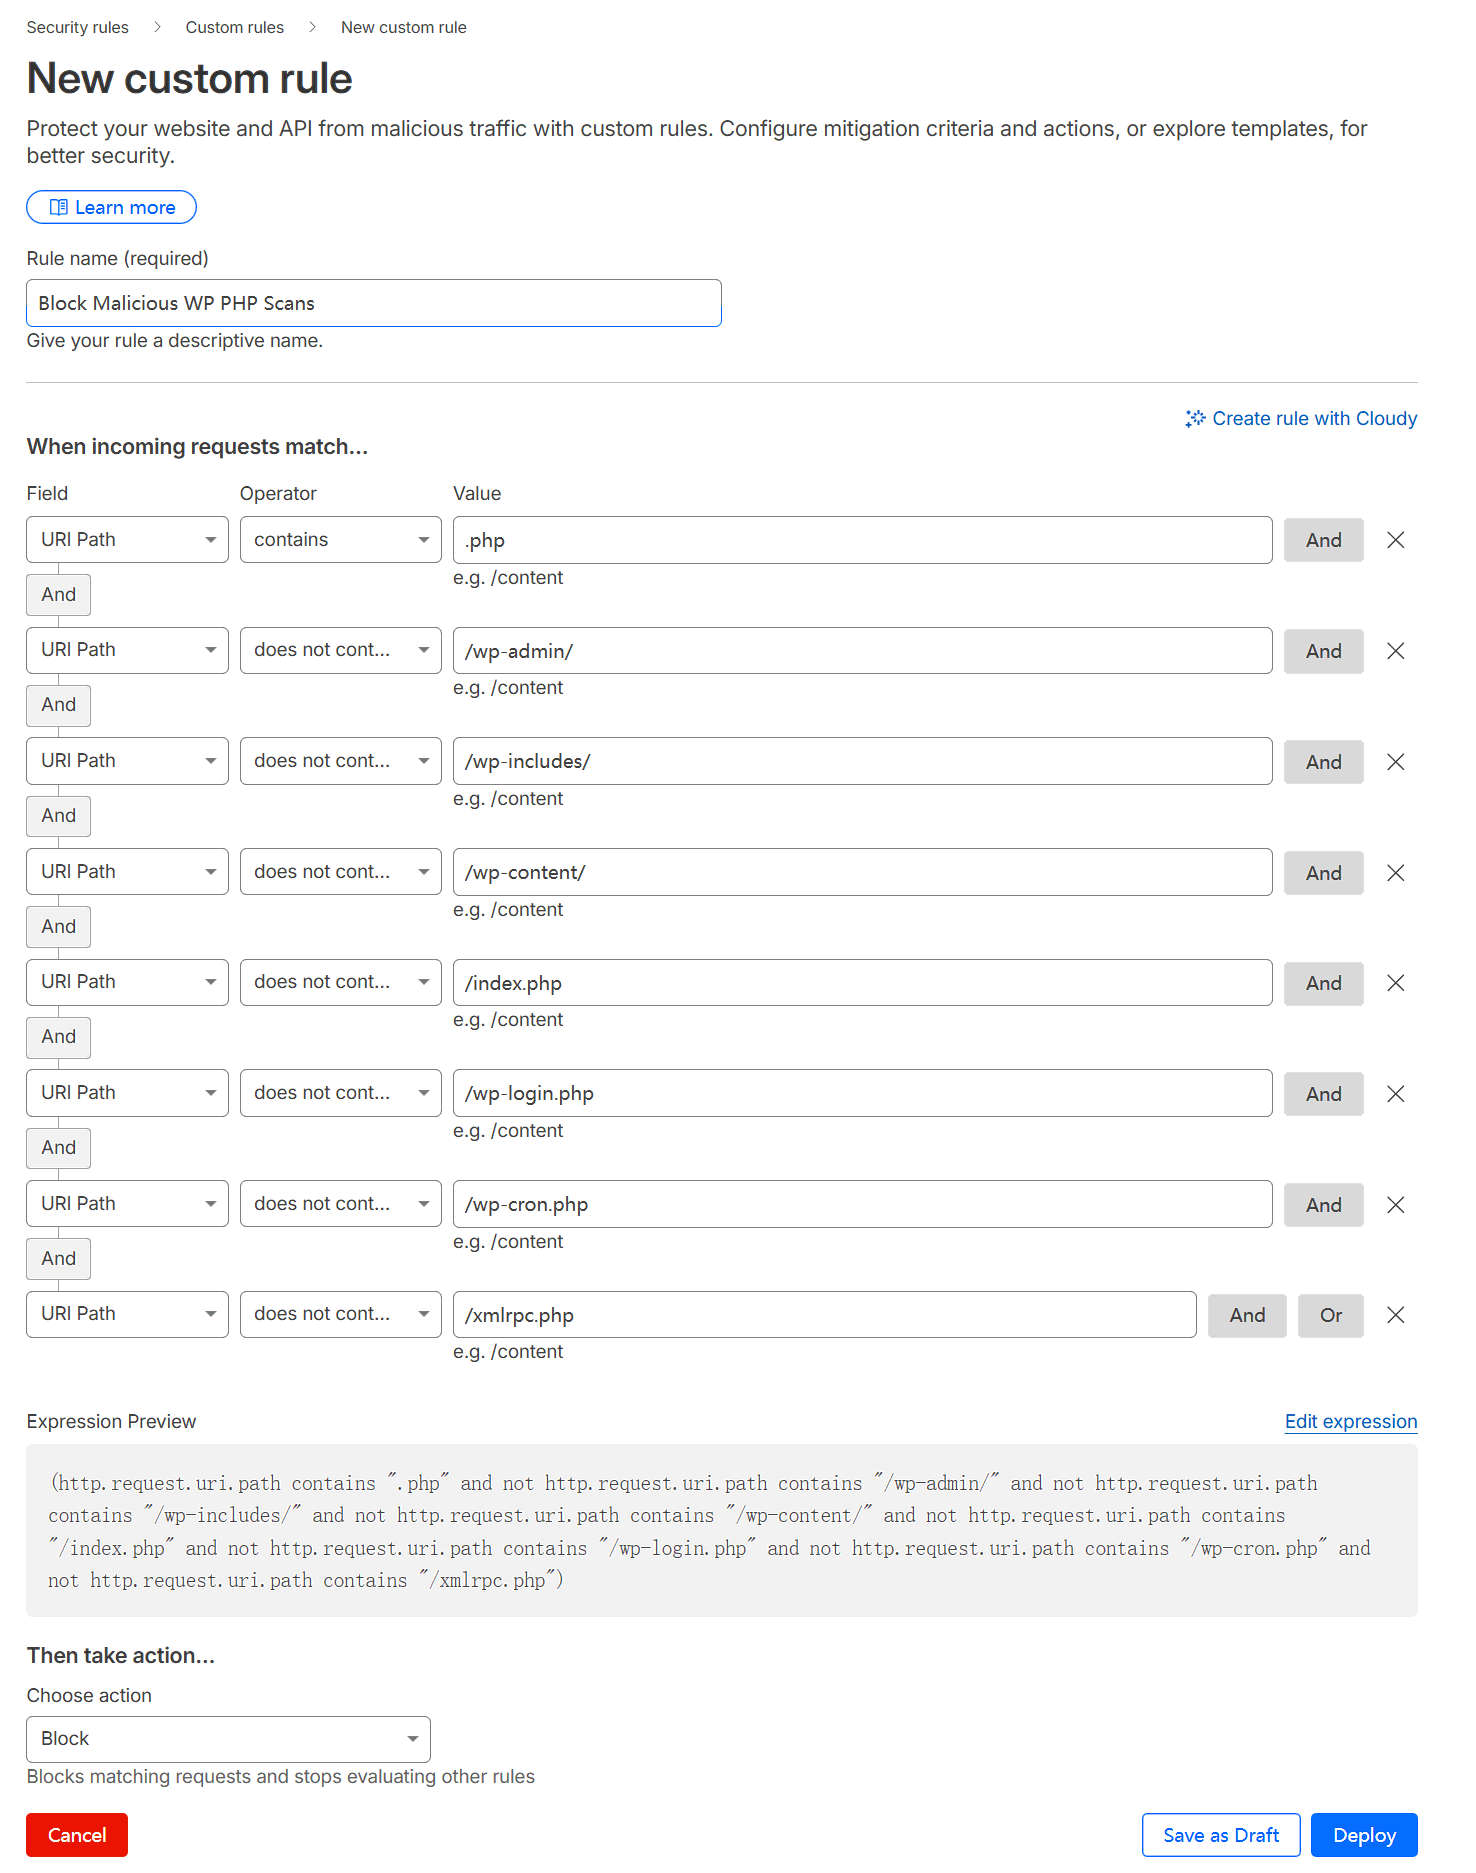Click the /xmlrpc.php value field
The height and width of the screenshot is (1873, 1476).
point(824,1315)
